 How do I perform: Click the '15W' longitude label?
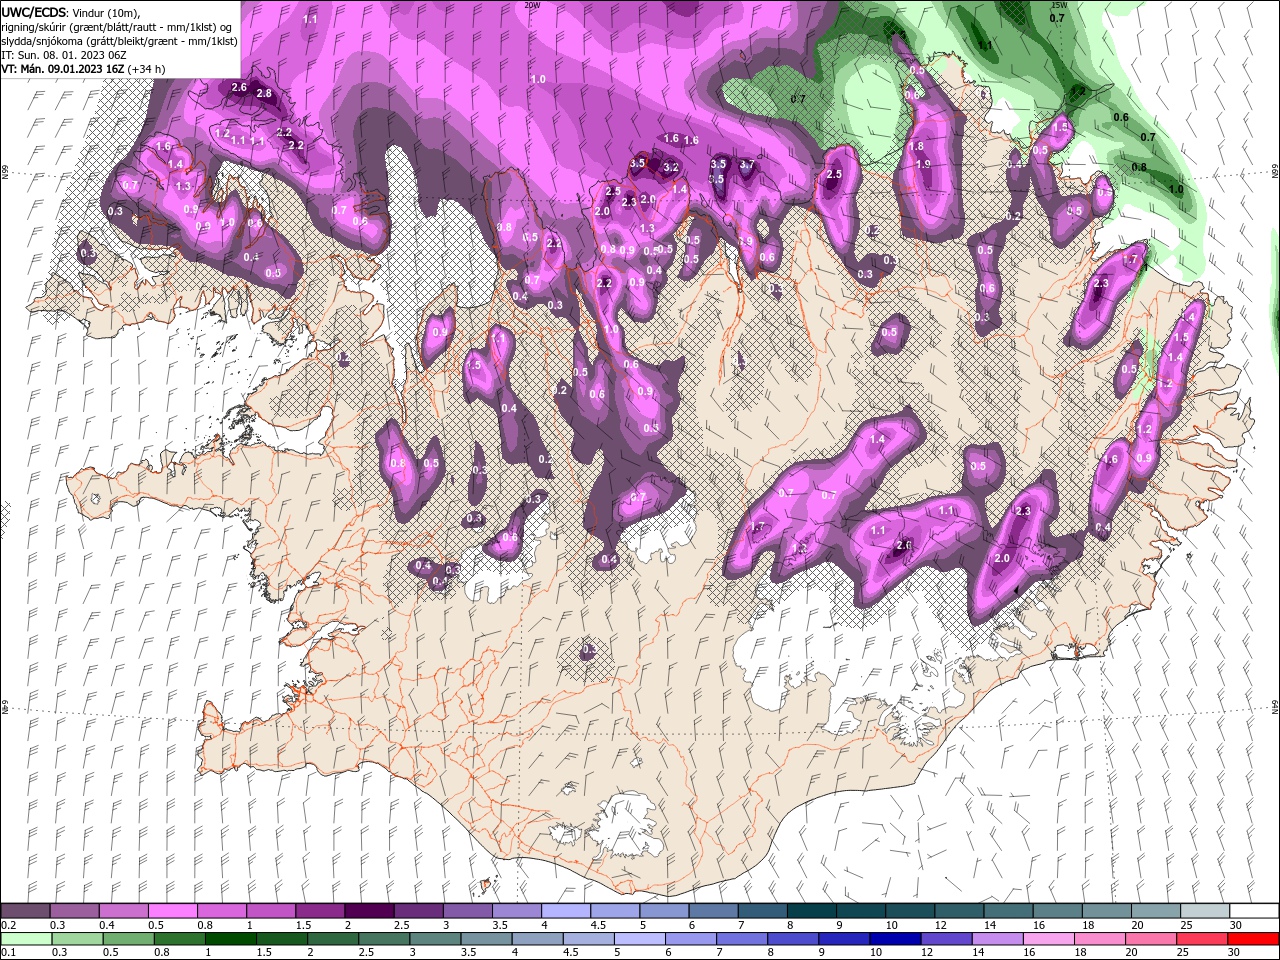coord(1058,5)
